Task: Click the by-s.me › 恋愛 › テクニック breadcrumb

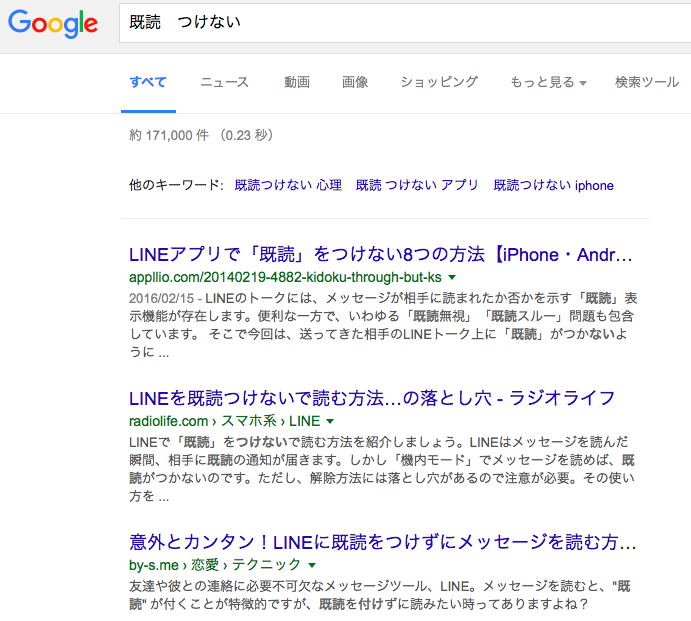Action: [215, 565]
